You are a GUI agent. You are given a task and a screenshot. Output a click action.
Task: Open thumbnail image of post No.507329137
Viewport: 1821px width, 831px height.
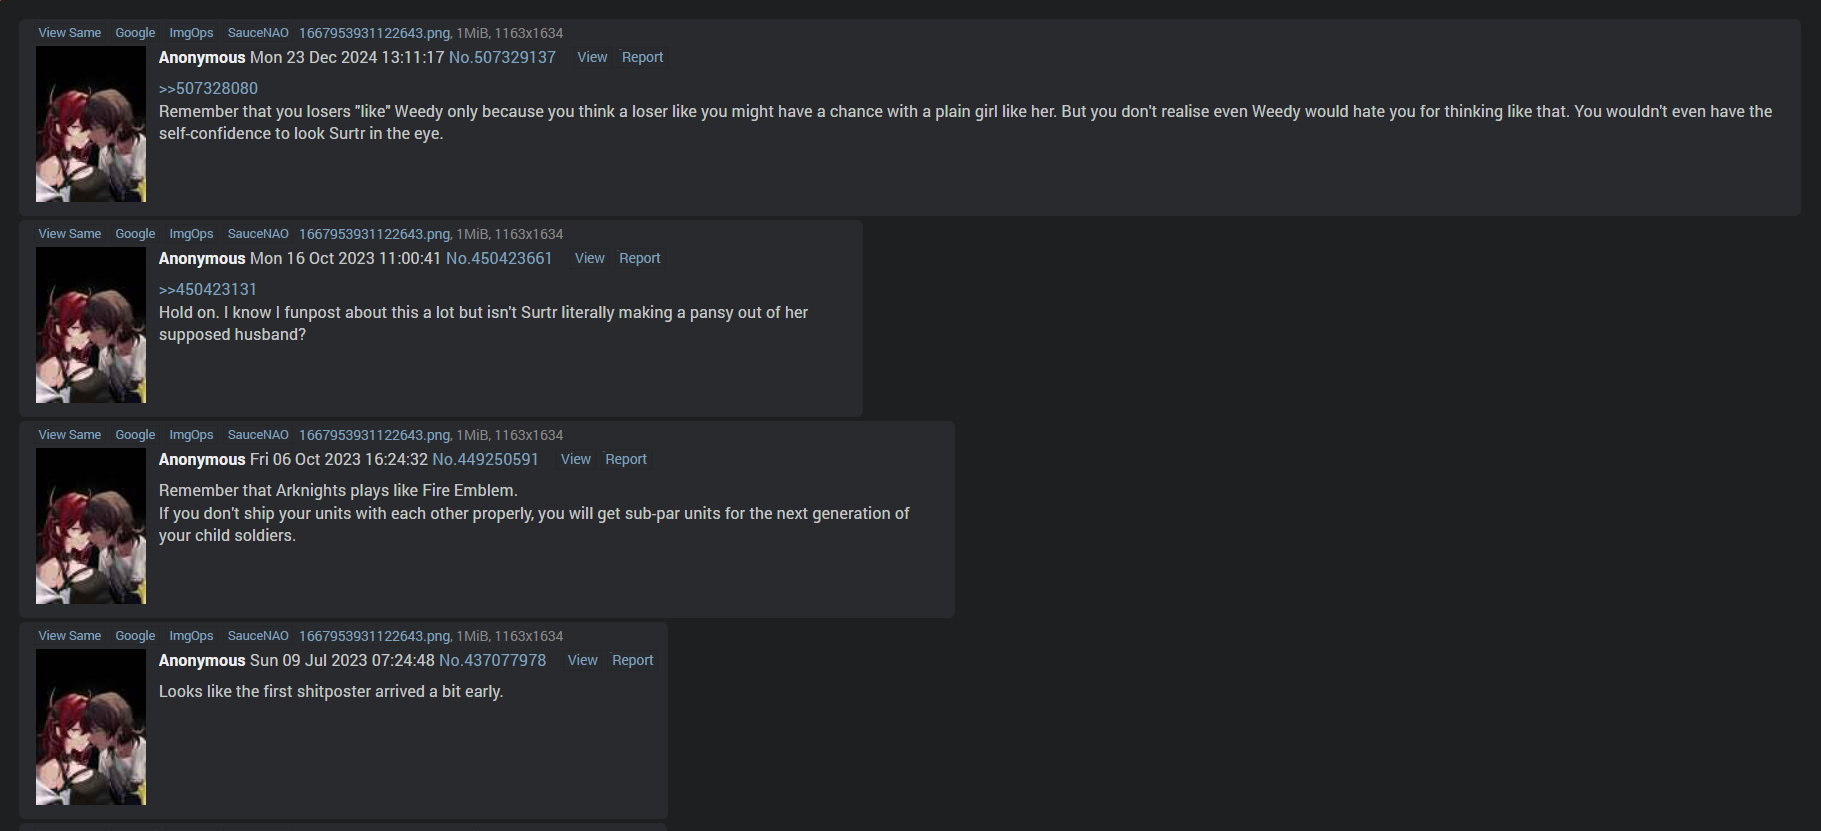[x=91, y=124]
